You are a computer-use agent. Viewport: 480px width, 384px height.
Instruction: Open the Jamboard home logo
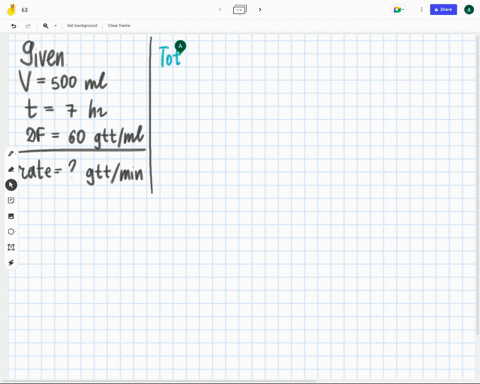[11, 10]
